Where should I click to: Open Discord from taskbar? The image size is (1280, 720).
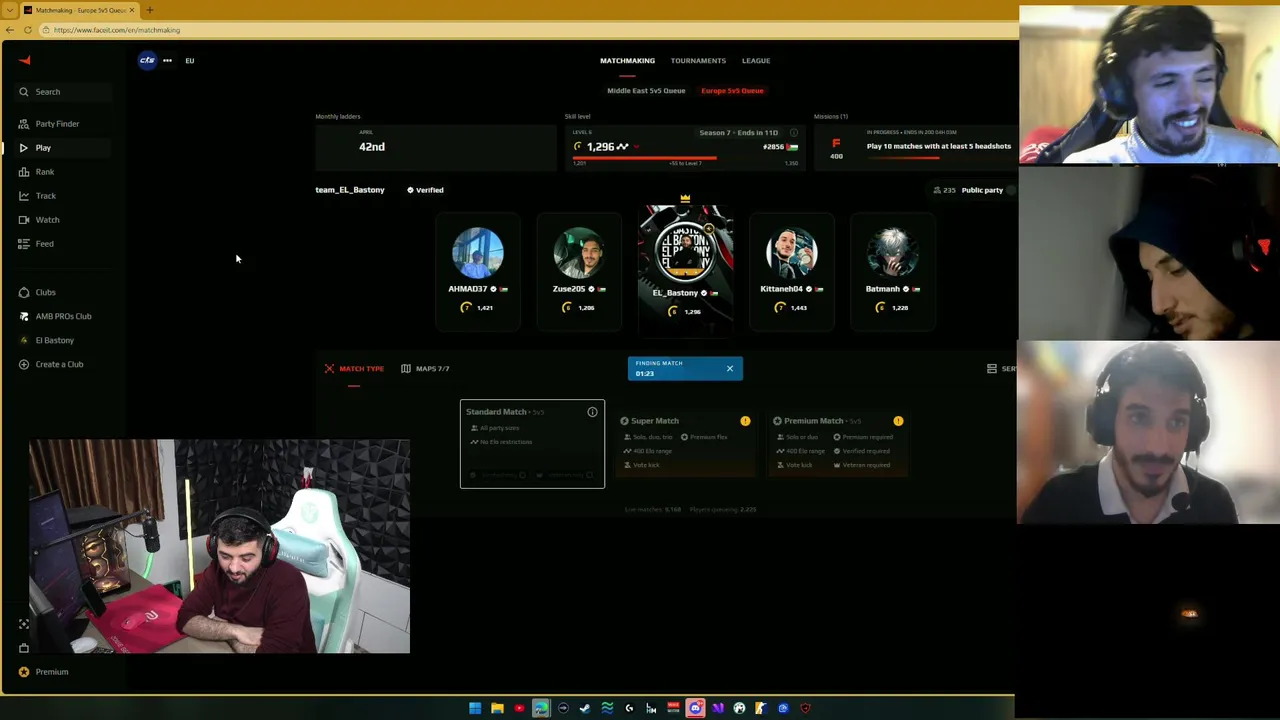[x=695, y=709]
